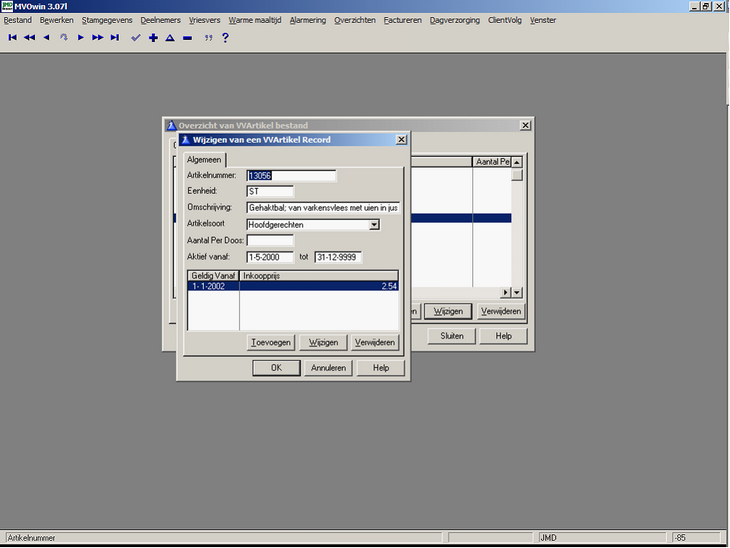The width and height of the screenshot is (730, 548).
Task: Click Toevoegen under the price list
Action: click(x=270, y=342)
